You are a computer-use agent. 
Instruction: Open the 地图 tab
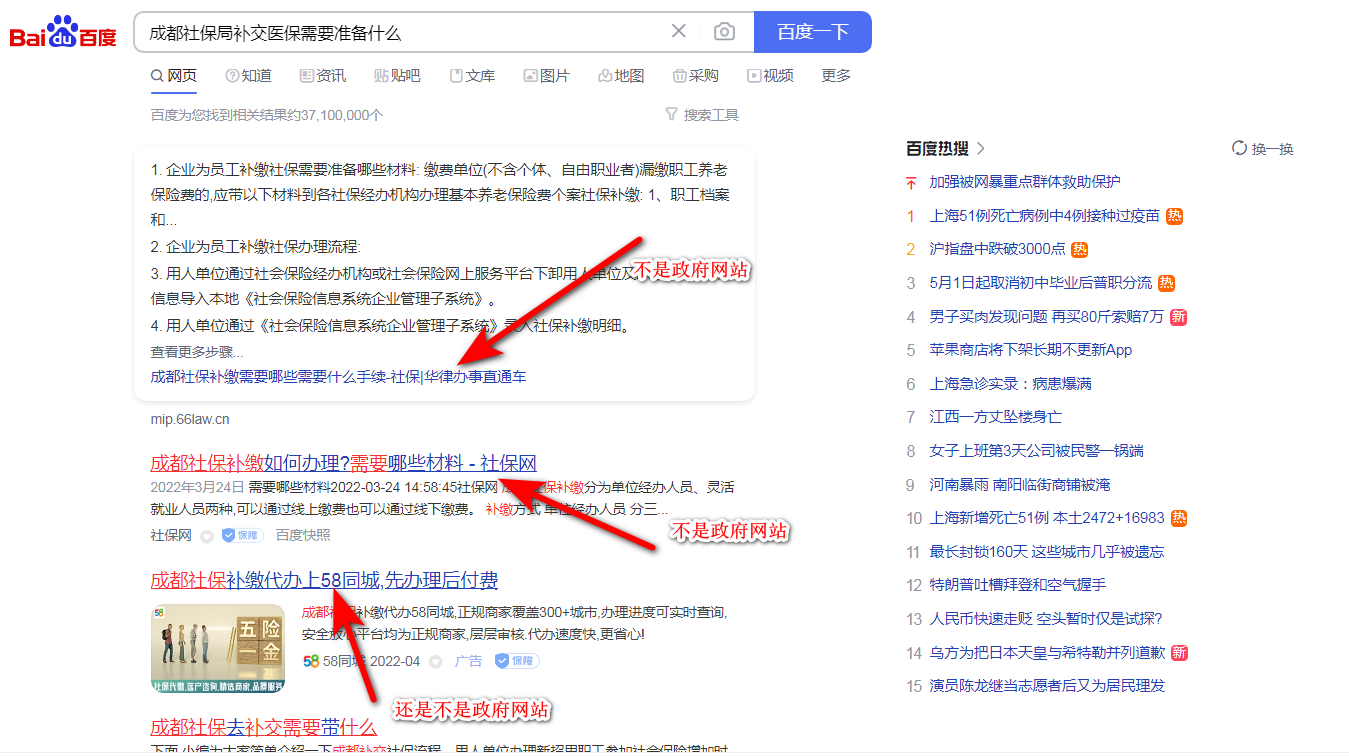point(621,76)
